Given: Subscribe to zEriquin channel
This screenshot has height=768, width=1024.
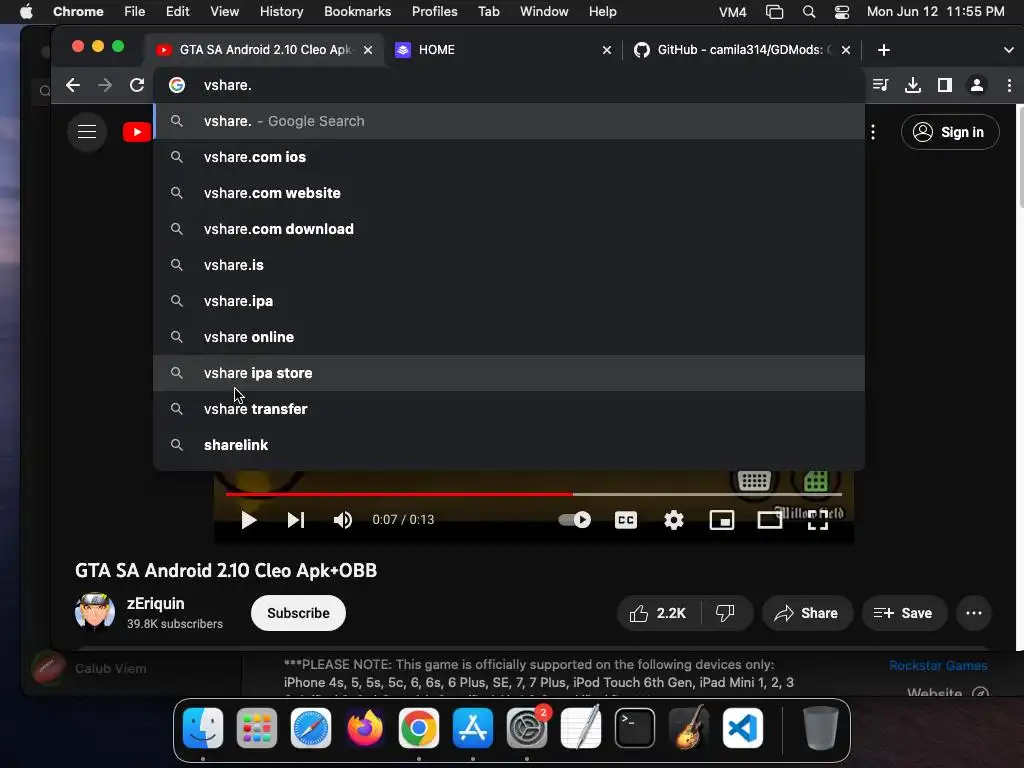Looking at the screenshot, I should [298, 613].
